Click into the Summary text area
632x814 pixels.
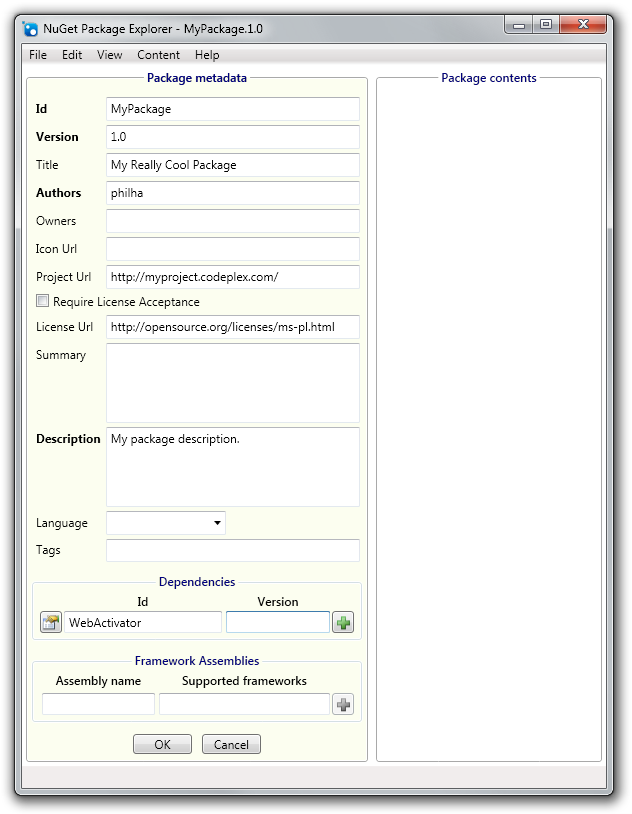[x=233, y=383]
